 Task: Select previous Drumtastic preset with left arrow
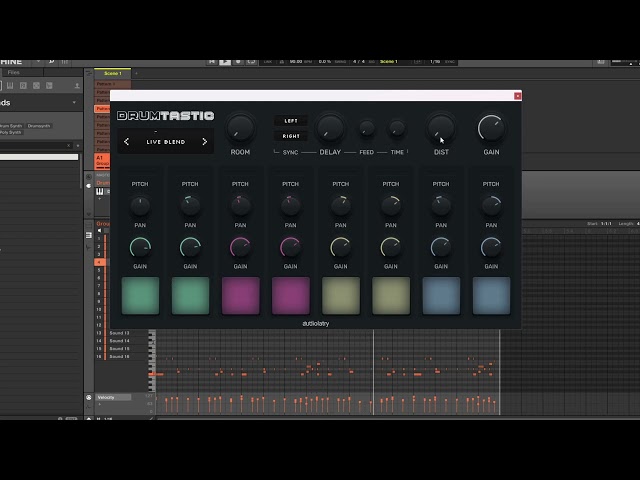click(x=127, y=142)
